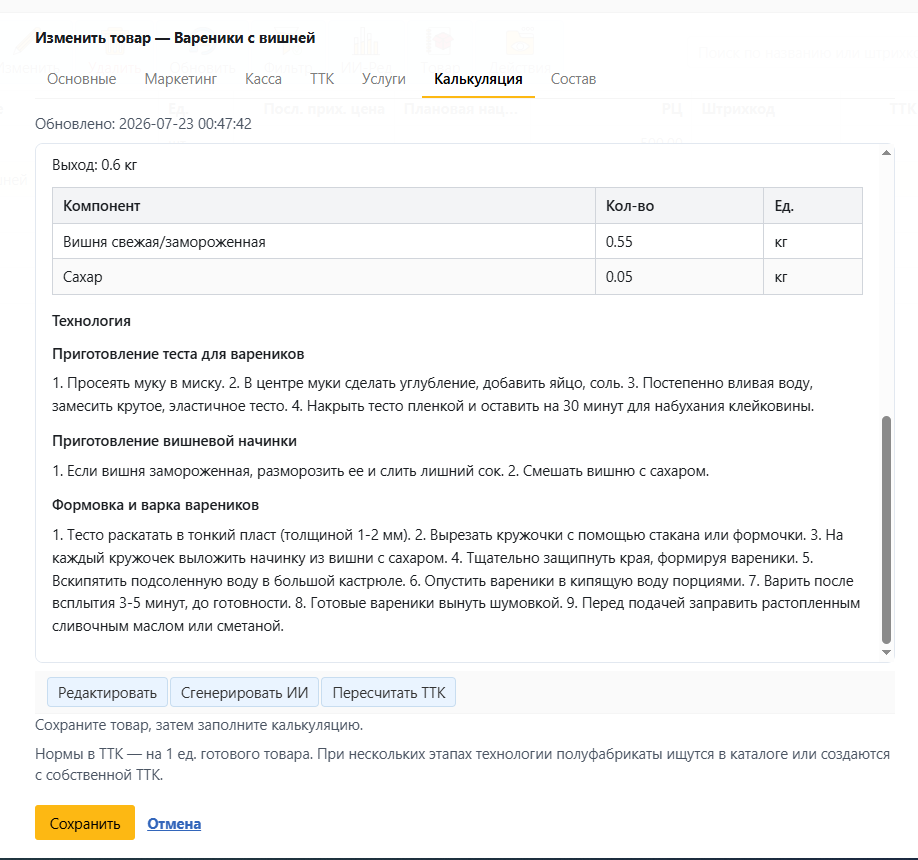Click the Ед. column header
Image resolution: width=918 pixels, height=860 pixels.
click(813, 205)
